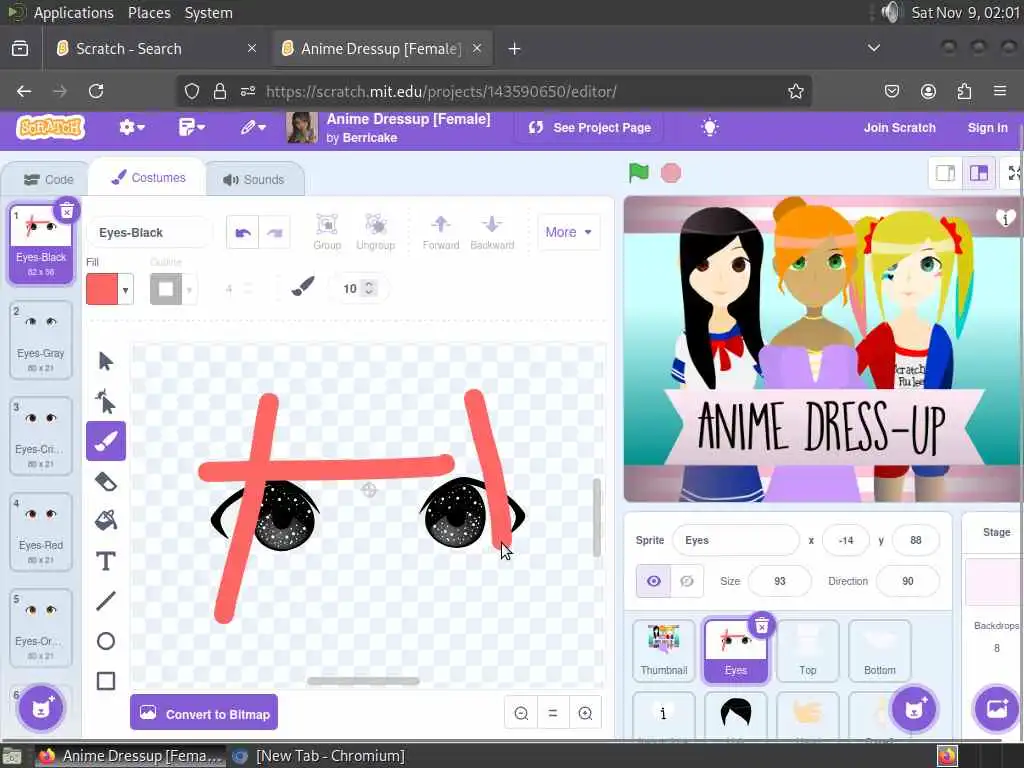Viewport: 1024px width, 768px height.
Task: Reload the page in Firefox
Action: tap(96, 91)
